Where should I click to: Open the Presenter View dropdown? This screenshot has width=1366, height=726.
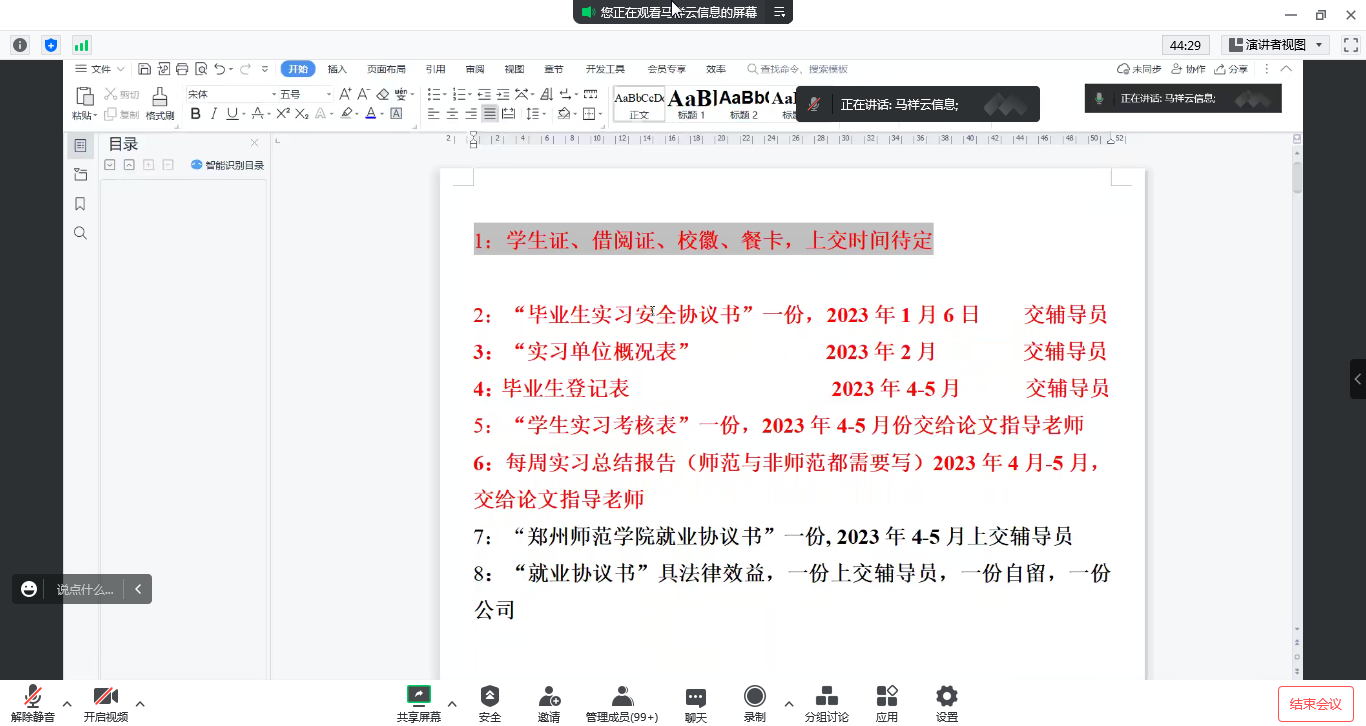1275,45
